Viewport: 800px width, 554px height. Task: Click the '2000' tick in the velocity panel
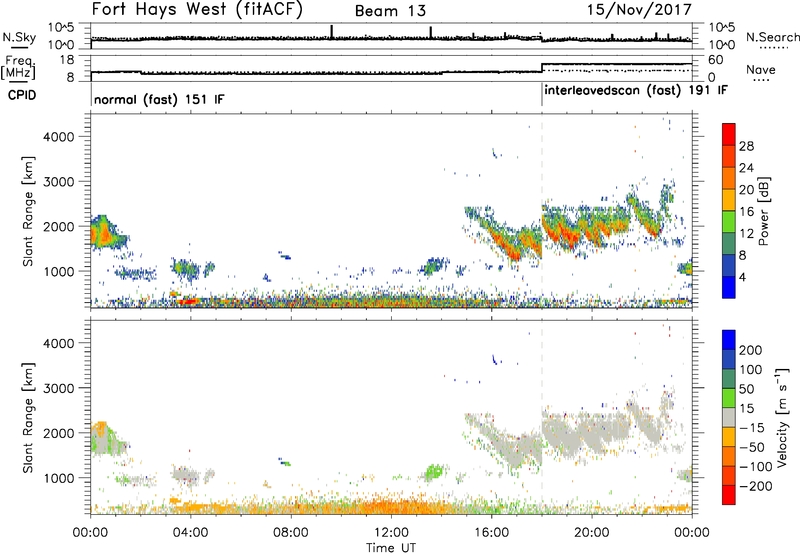[x=59, y=433]
